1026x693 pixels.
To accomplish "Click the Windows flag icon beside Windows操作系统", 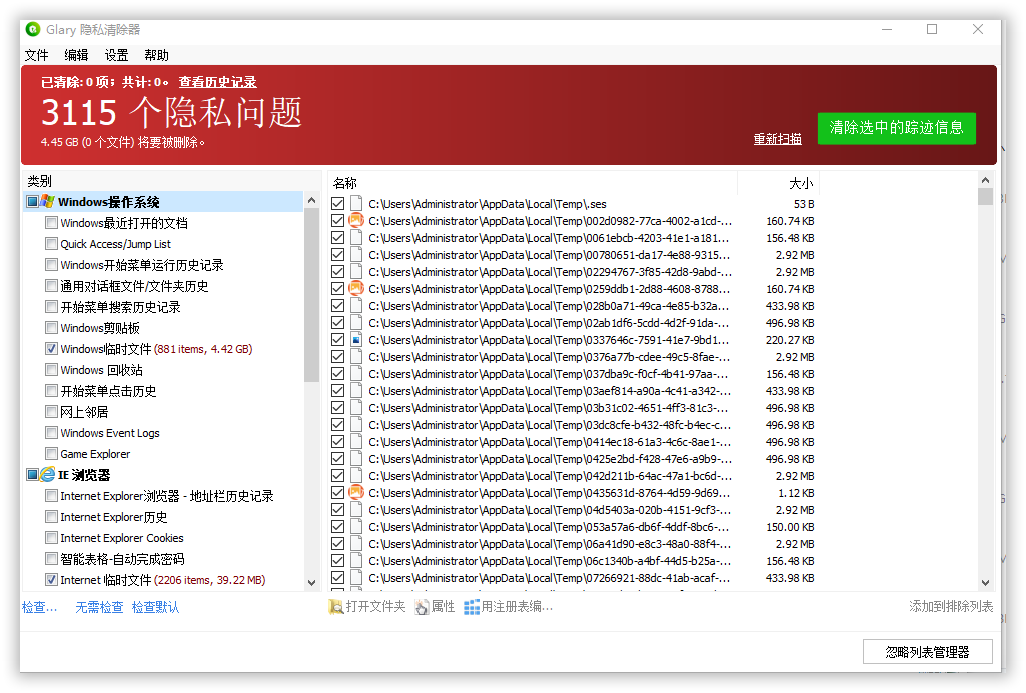I will tap(47, 202).
